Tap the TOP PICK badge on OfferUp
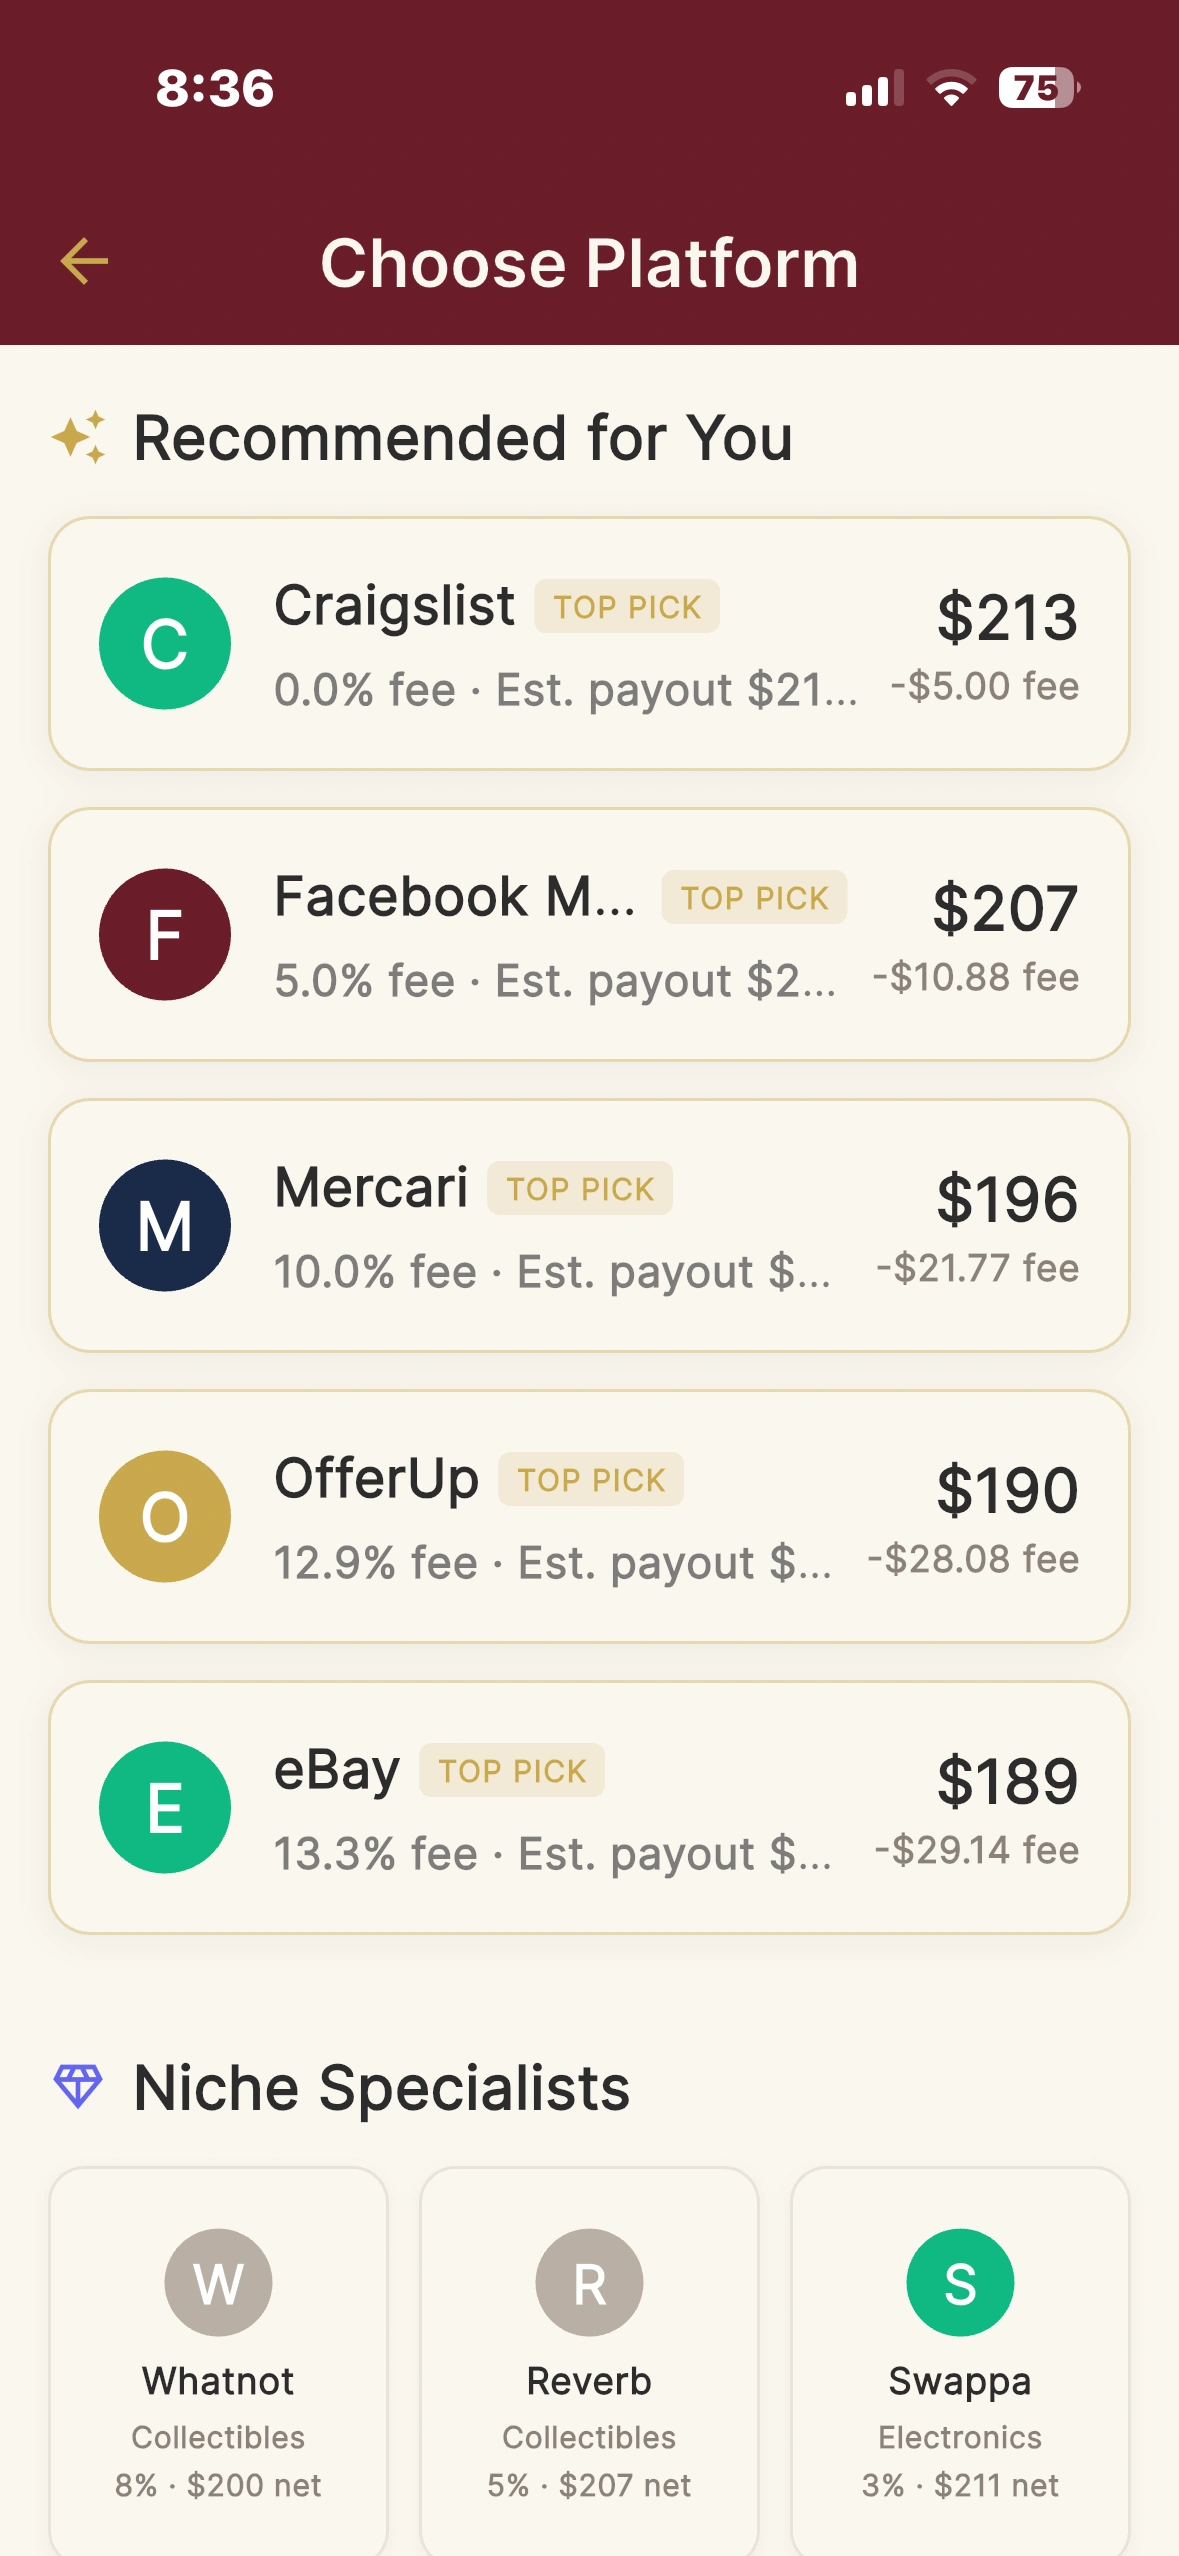The height and width of the screenshot is (2556, 1179). point(591,1479)
